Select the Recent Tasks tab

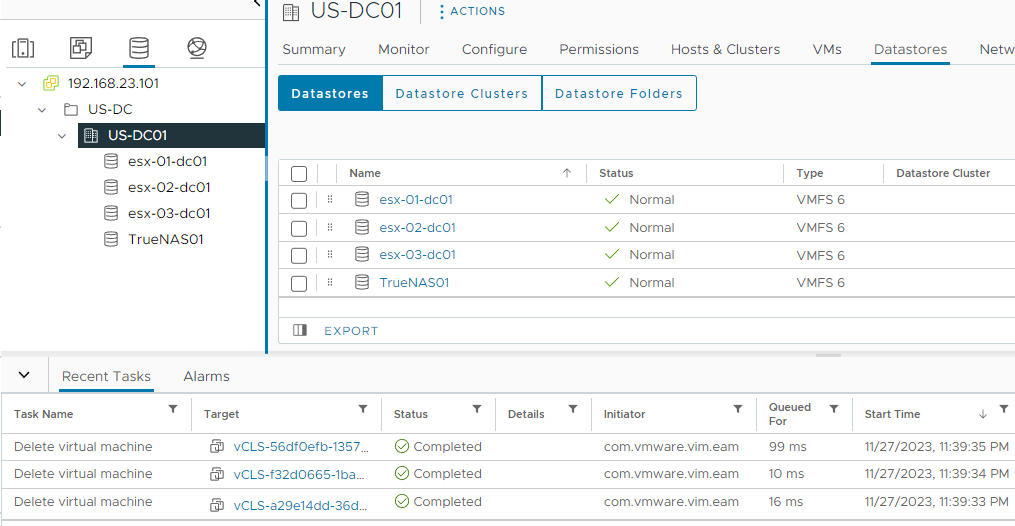click(106, 376)
